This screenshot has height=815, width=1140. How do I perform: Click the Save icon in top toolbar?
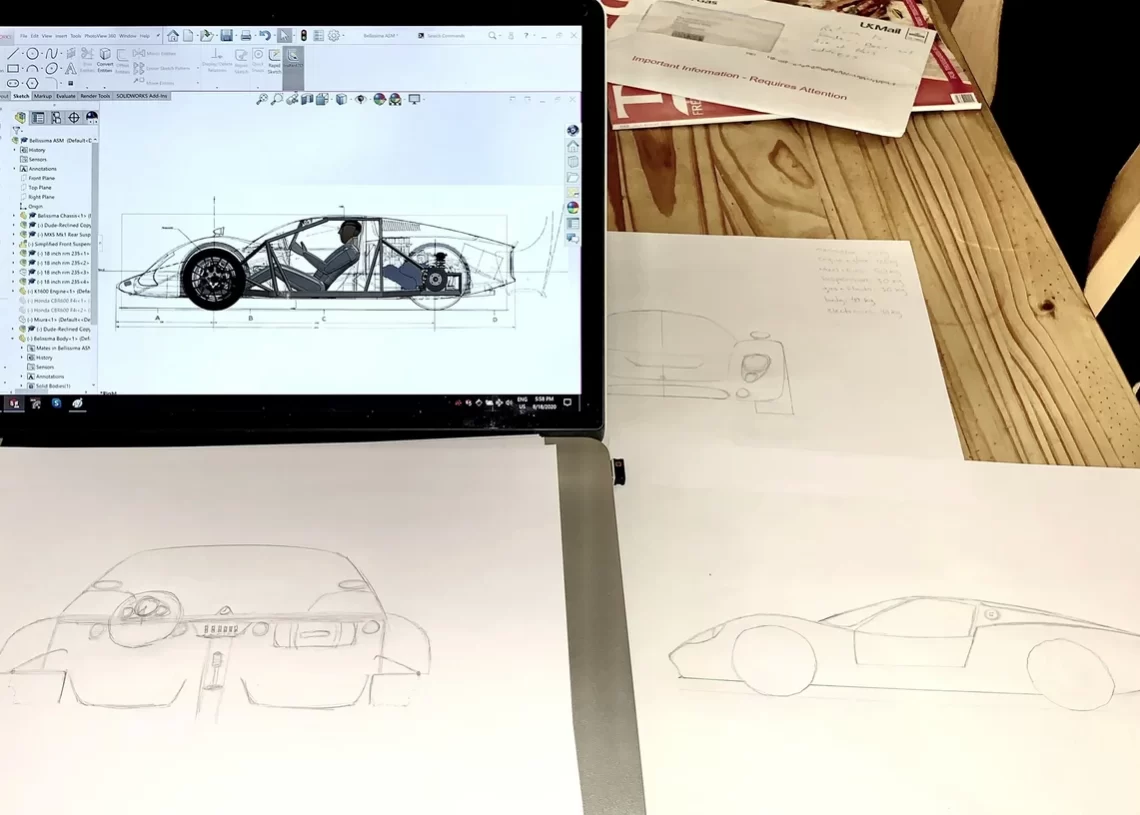pos(227,36)
